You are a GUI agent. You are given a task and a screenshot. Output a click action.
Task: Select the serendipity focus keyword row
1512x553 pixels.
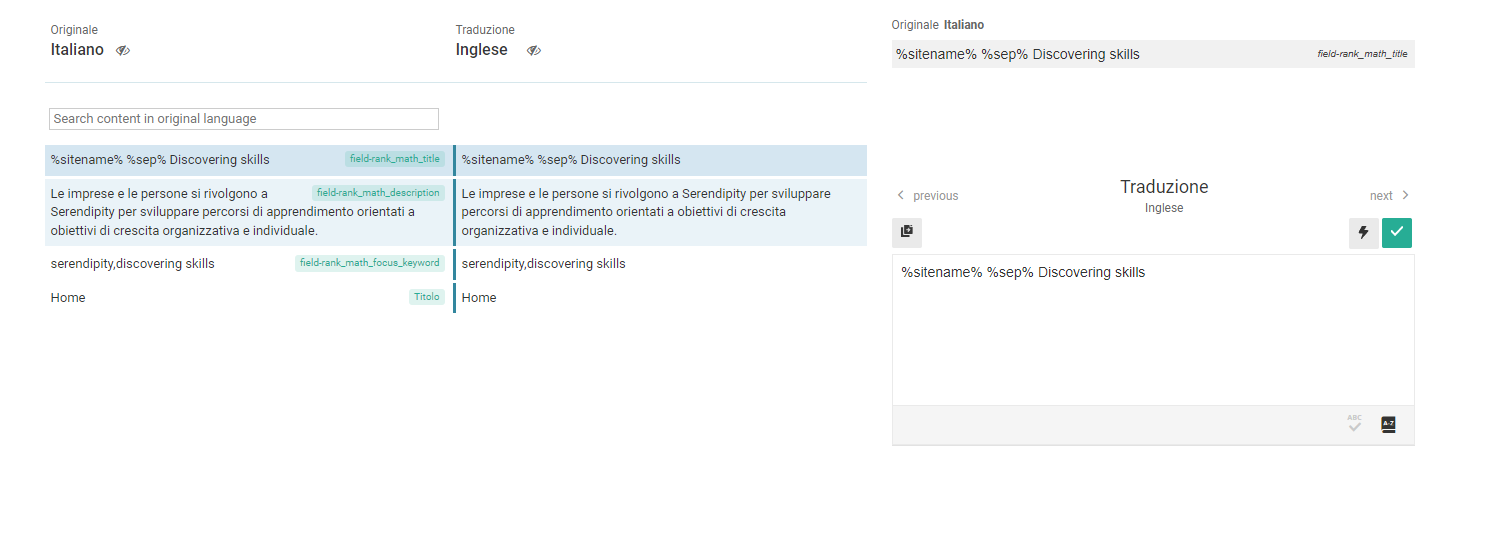click(x=455, y=264)
